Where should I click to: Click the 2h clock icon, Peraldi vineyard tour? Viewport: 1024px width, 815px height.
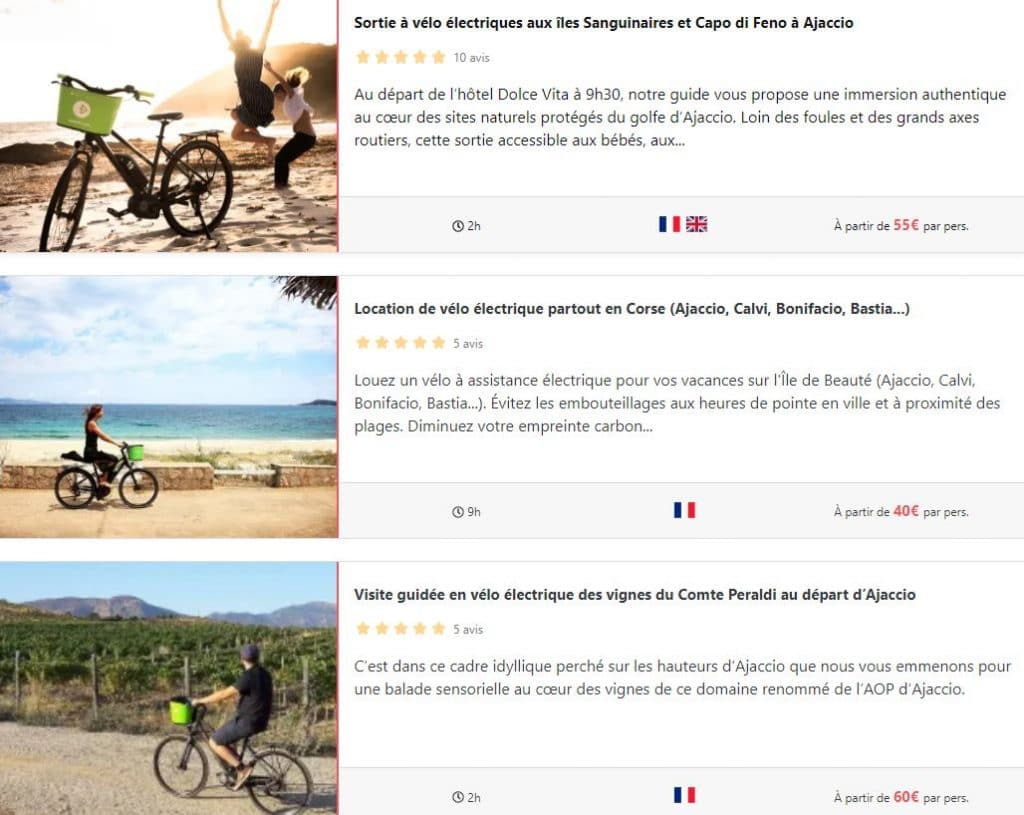tap(458, 797)
